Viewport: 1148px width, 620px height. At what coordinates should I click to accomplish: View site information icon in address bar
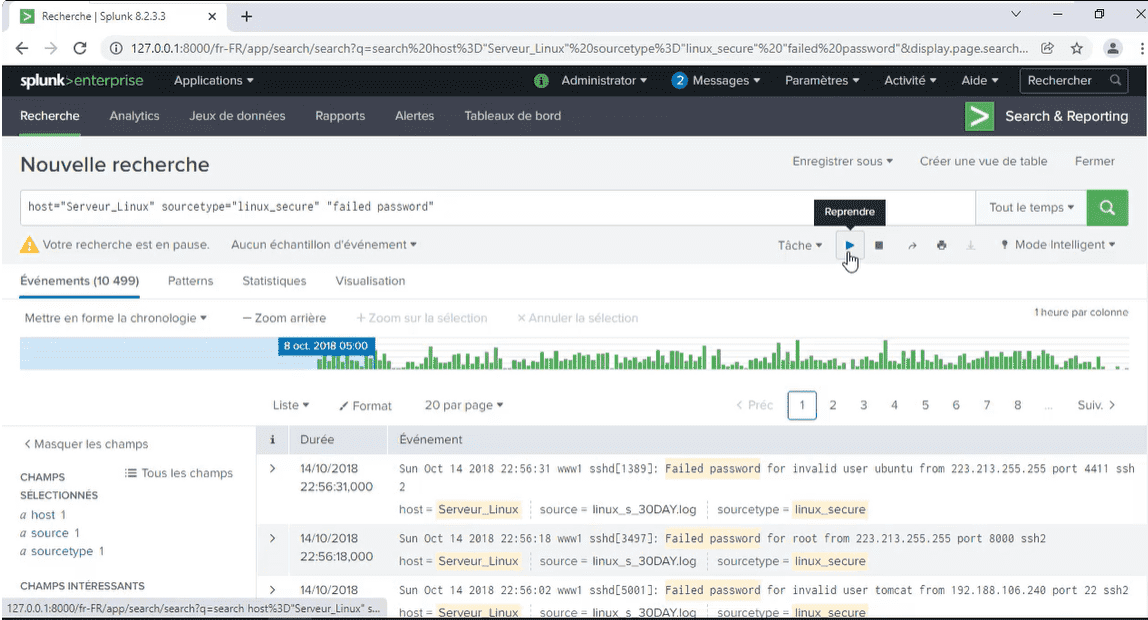point(116,48)
